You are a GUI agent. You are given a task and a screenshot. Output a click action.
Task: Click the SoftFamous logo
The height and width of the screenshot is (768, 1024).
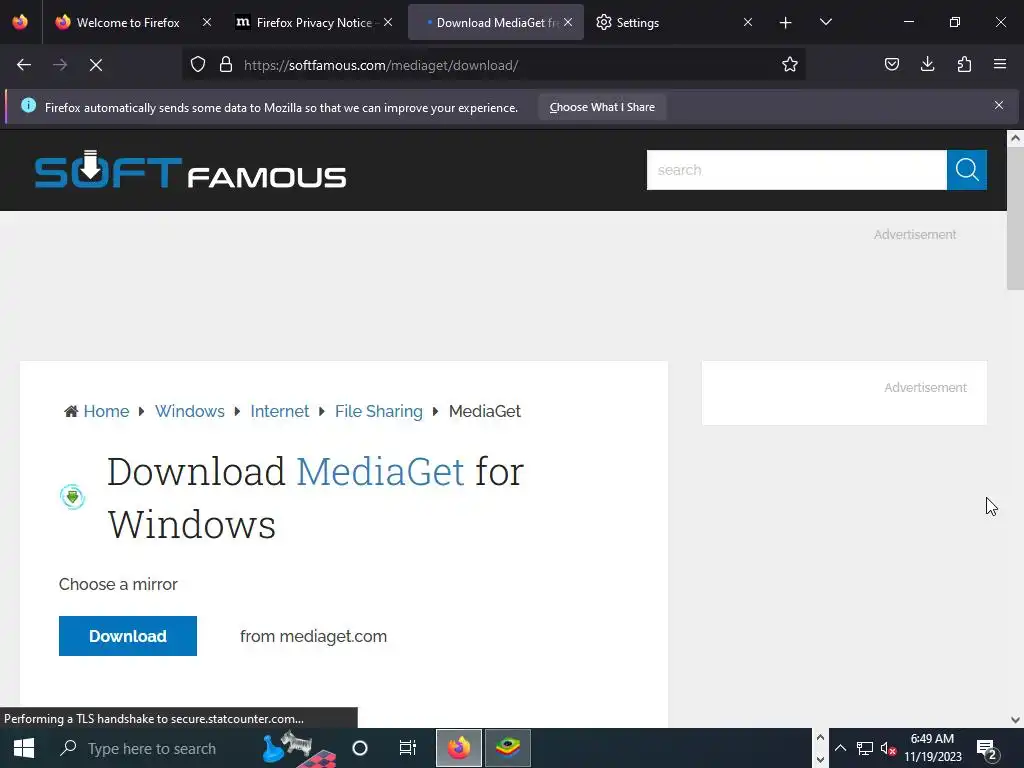coord(190,170)
